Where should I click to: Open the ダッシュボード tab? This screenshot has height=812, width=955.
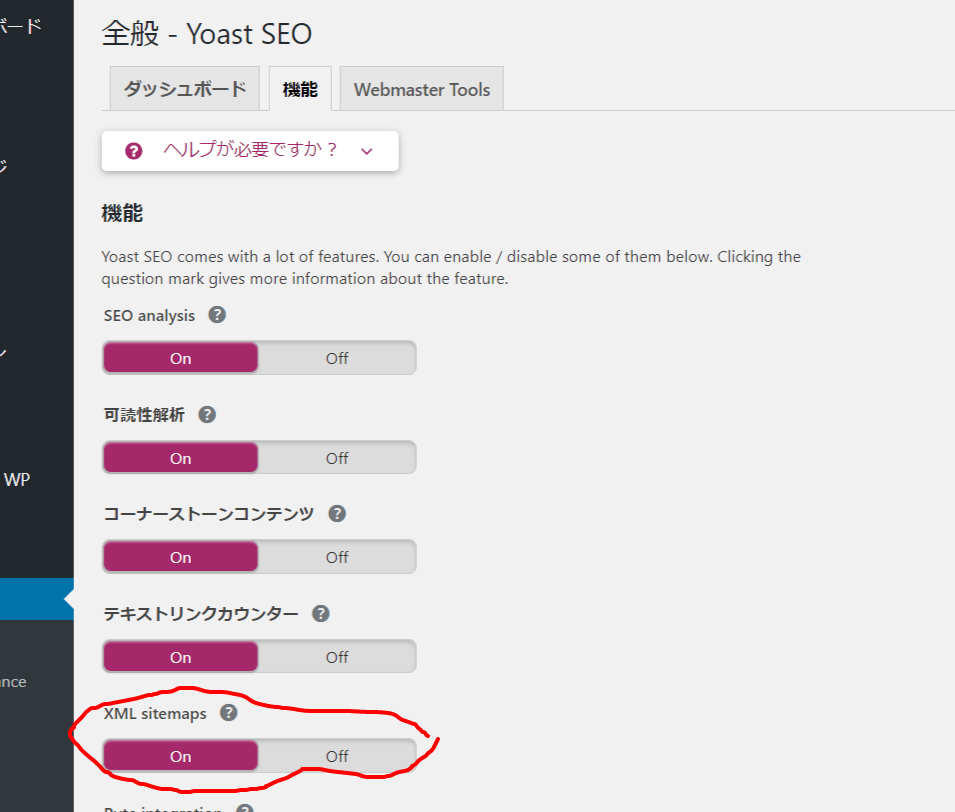185,89
